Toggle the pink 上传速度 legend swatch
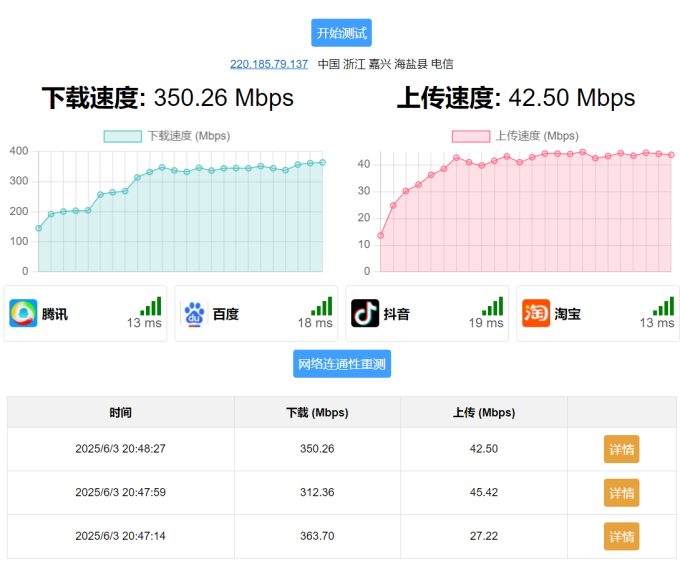This screenshot has height=561, width=680. [471, 136]
